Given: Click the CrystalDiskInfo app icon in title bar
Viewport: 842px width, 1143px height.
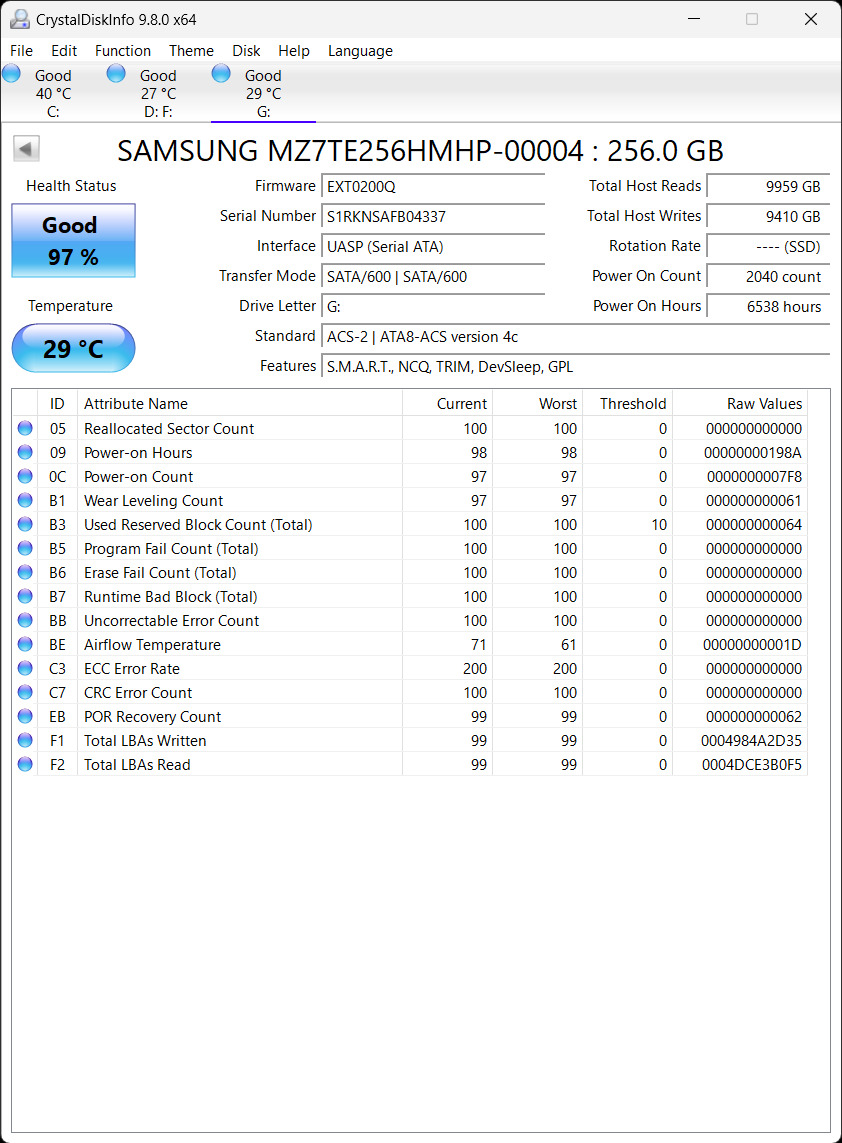Looking at the screenshot, I should coord(20,19).
